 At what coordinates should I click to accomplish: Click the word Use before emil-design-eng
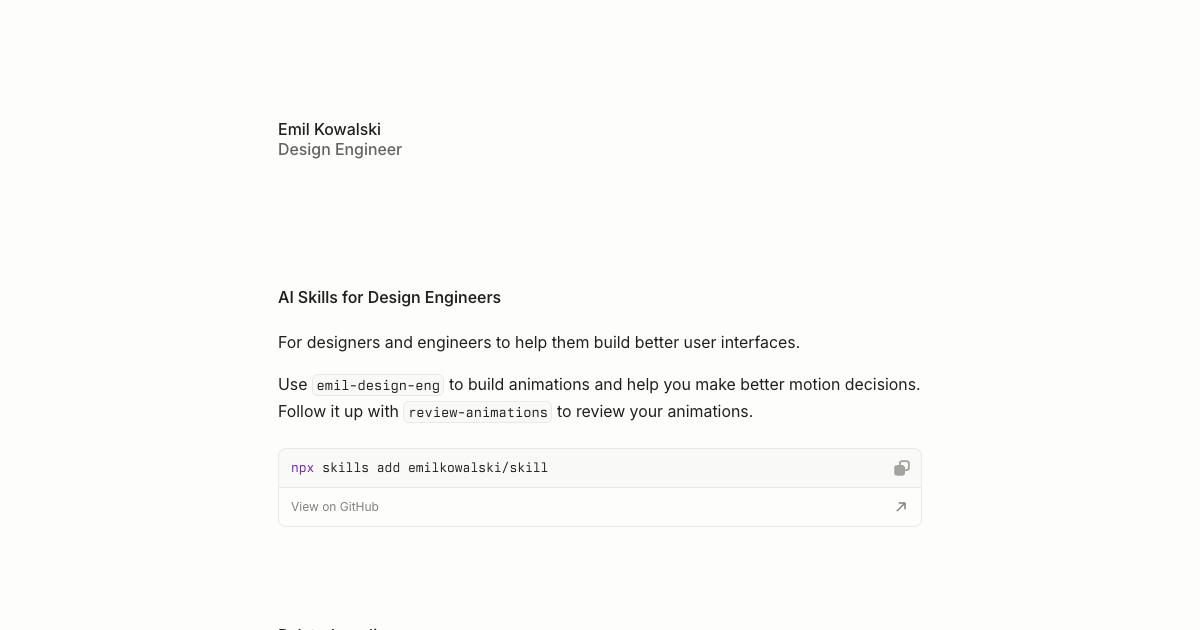tap(292, 384)
